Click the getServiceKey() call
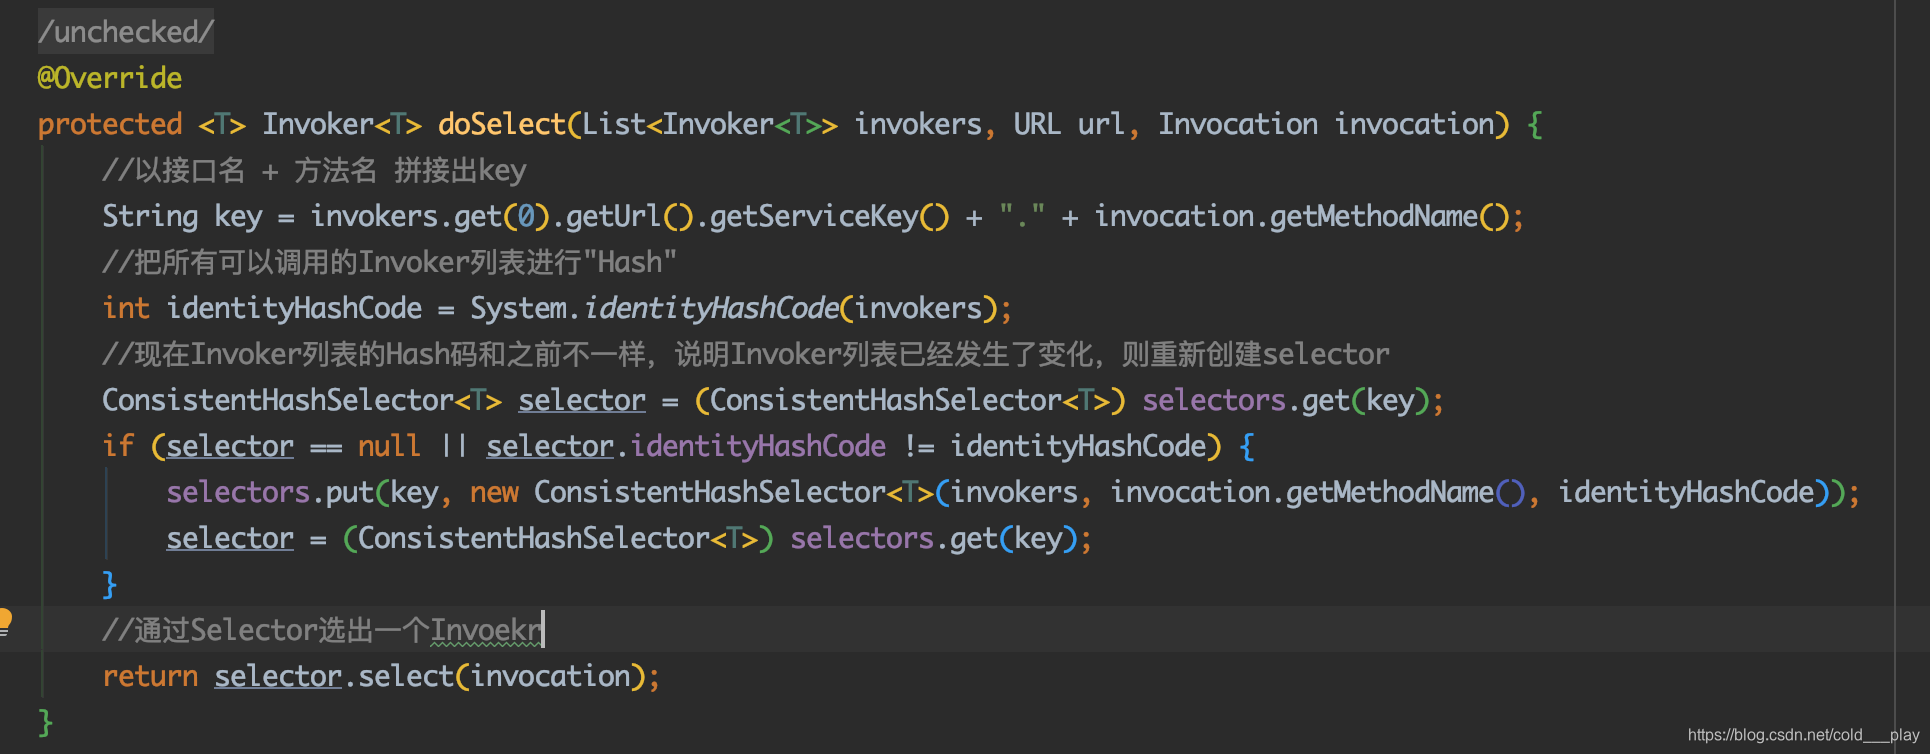Viewport: 1930px width, 754px height. coord(829,216)
